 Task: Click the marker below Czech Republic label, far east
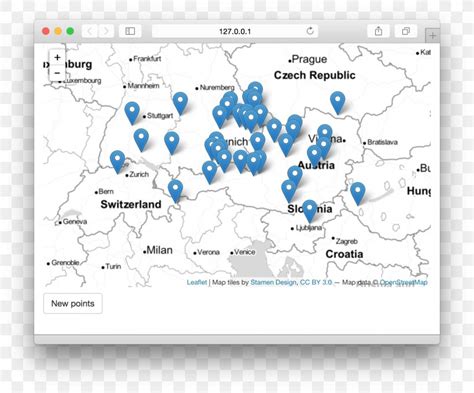(x=338, y=103)
